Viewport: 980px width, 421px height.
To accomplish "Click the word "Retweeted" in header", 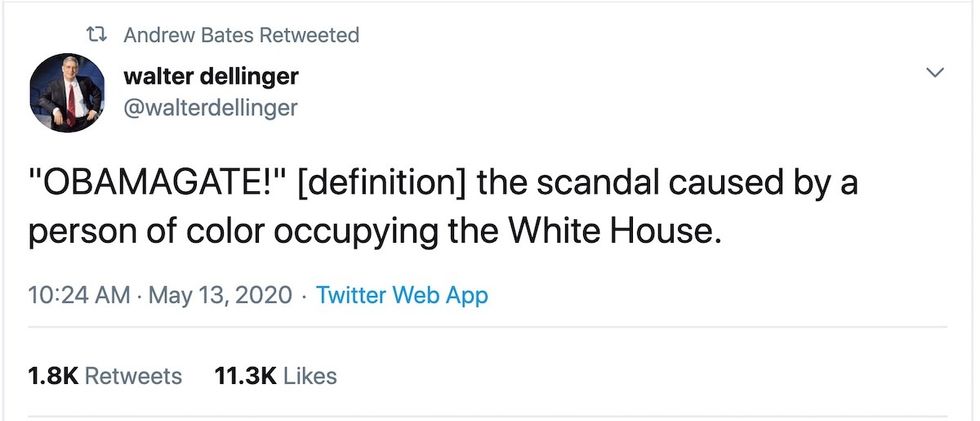I will tap(308, 35).
